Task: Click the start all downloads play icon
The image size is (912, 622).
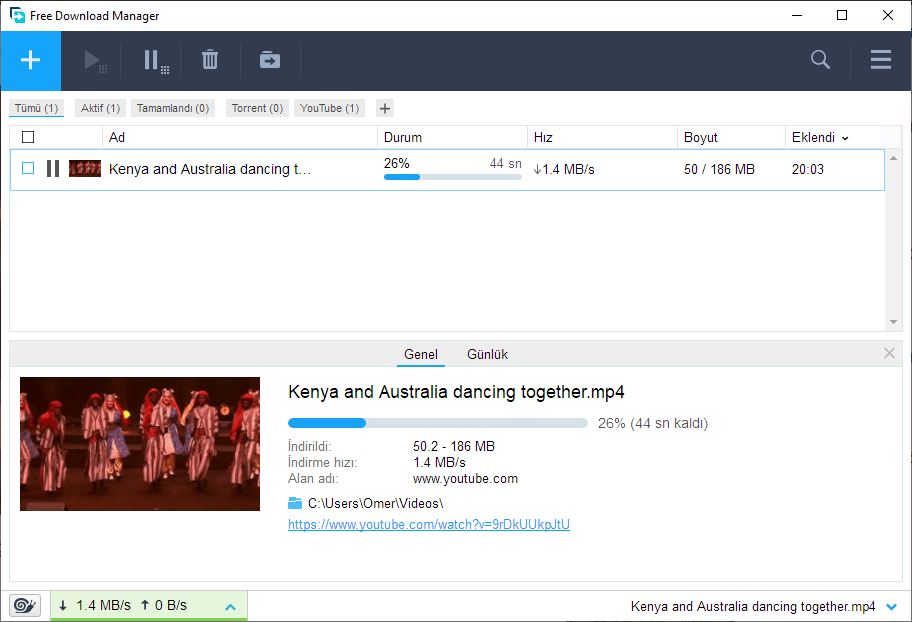Action: coord(96,61)
